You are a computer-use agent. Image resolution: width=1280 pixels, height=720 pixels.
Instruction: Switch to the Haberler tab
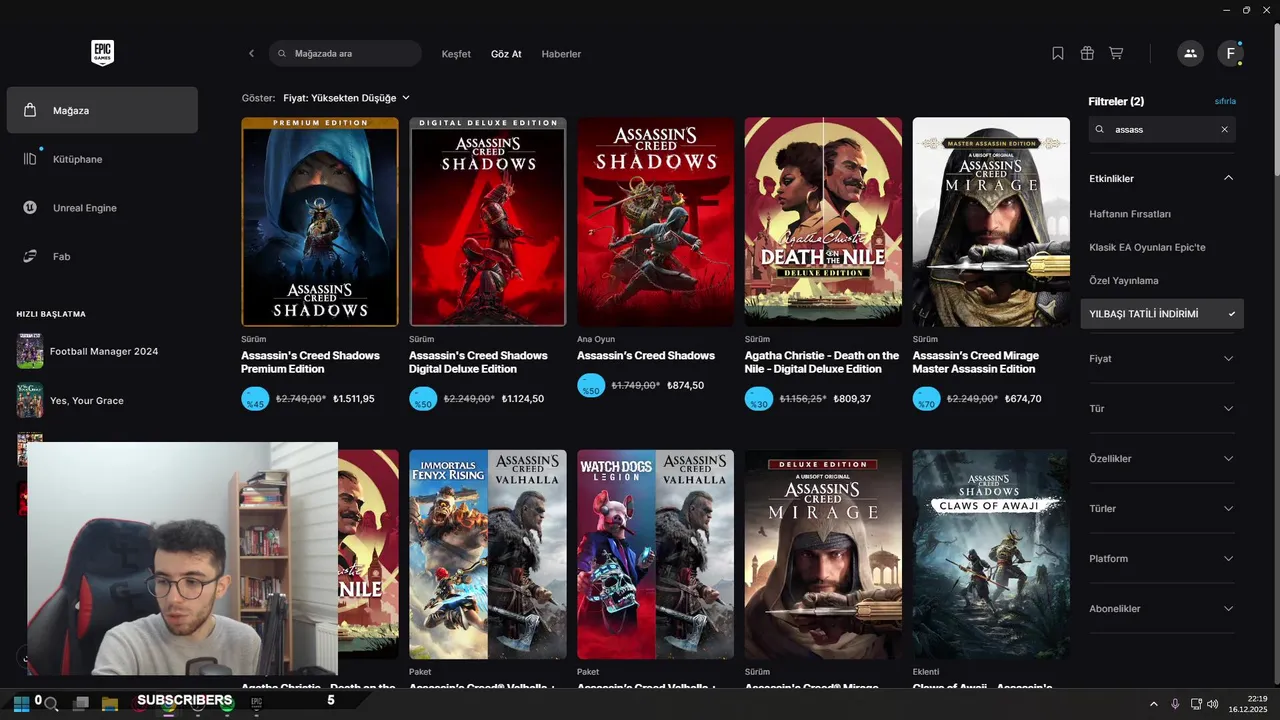(x=561, y=54)
